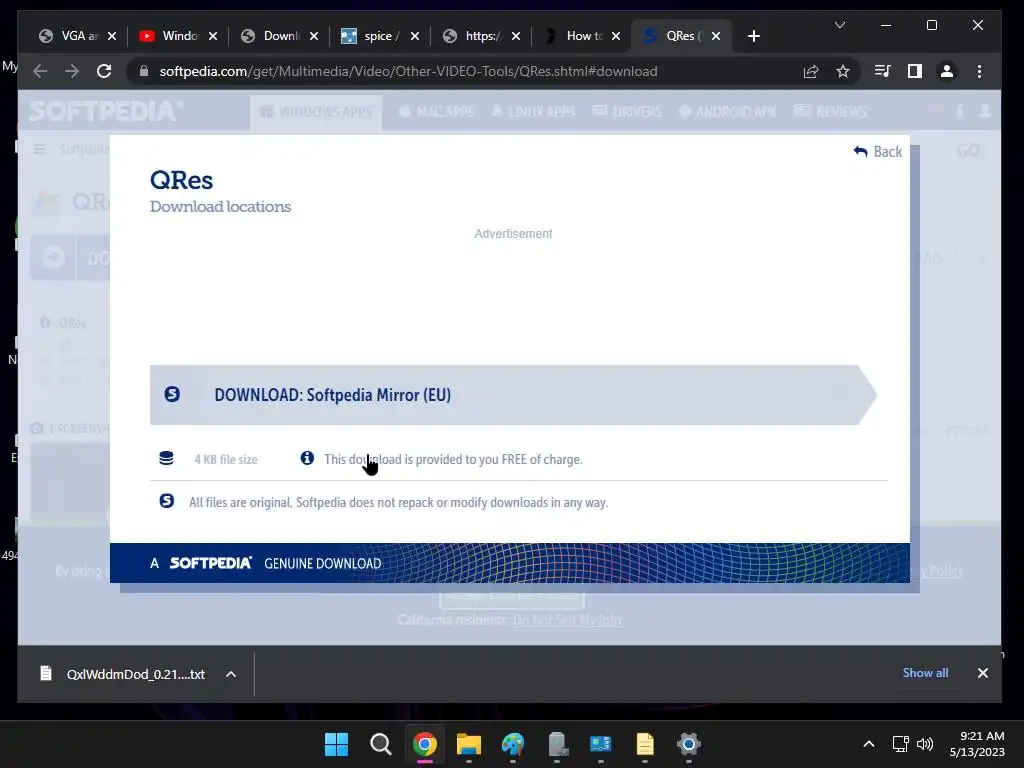
Task: Close the YouTube Windo tab
Action: [212, 36]
